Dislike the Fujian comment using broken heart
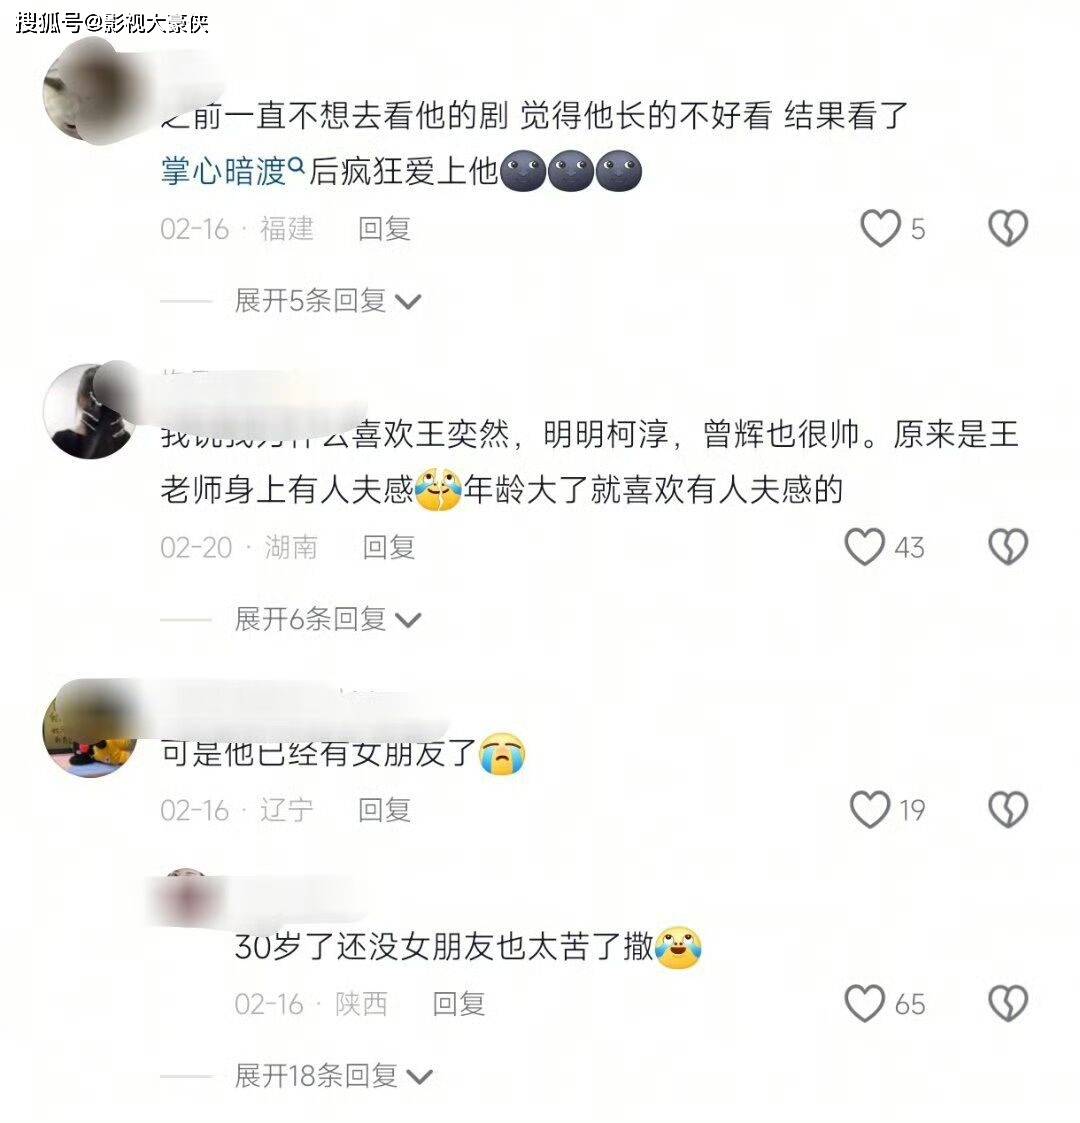Screen dimensions: 1080x1123 [1008, 228]
